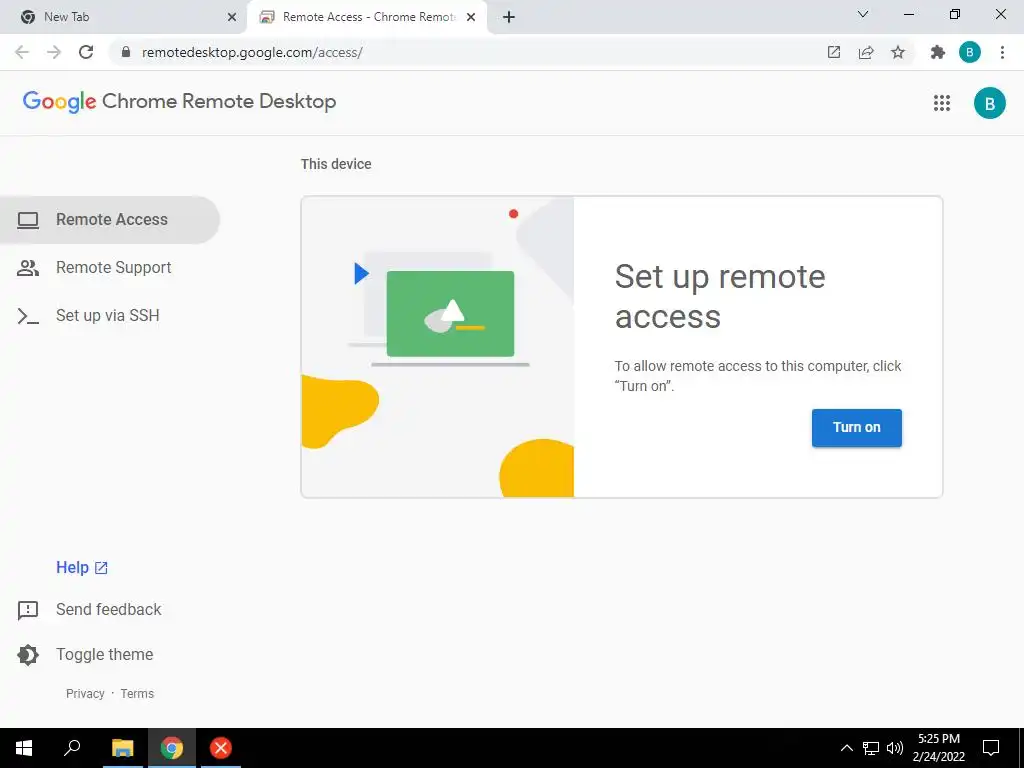The width and height of the screenshot is (1024, 768).
Task: Share this page icon
Action: point(866,52)
